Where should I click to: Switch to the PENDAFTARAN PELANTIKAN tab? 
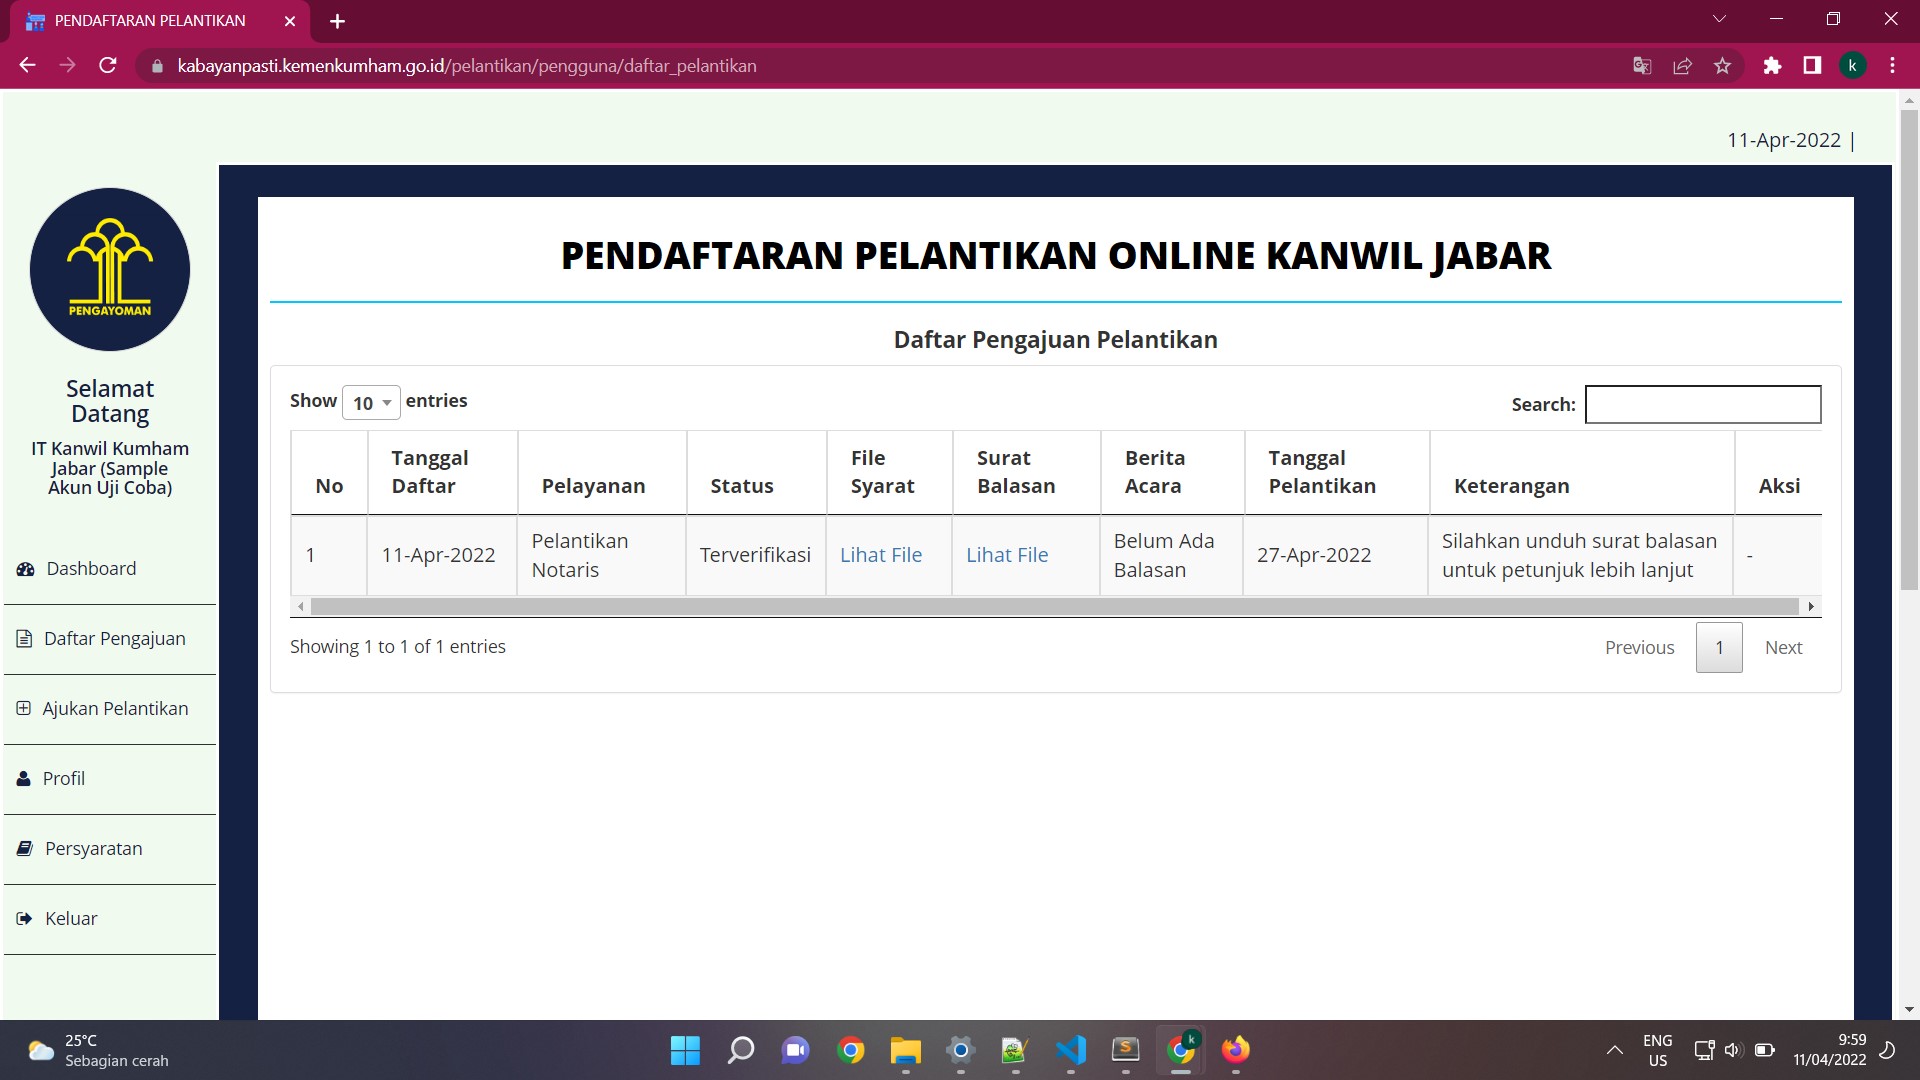pyautogui.click(x=150, y=21)
